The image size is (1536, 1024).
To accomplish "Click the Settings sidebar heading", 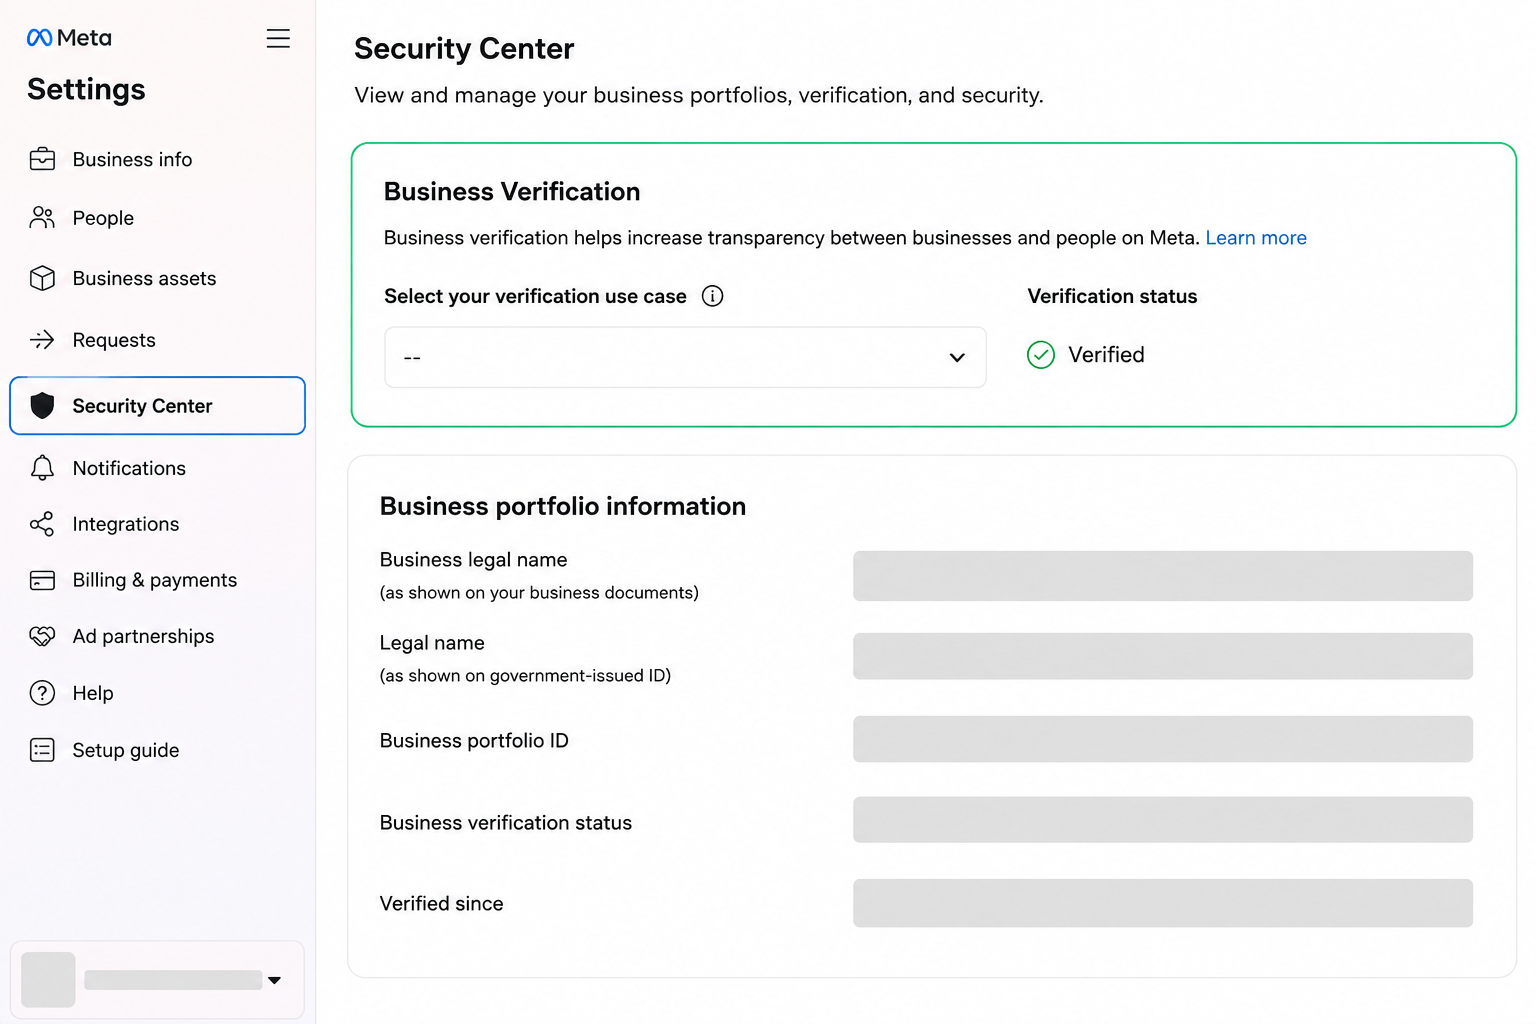I will tap(86, 89).
